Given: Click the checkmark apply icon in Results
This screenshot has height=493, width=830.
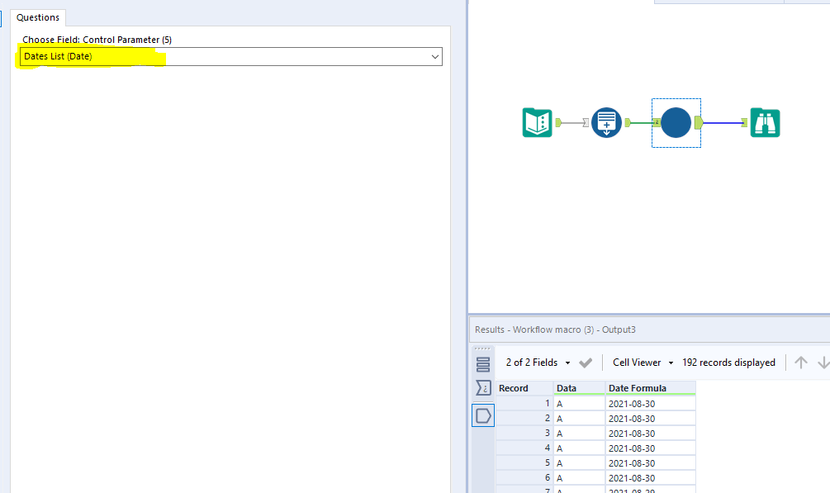Looking at the screenshot, I should pos(585,363).
